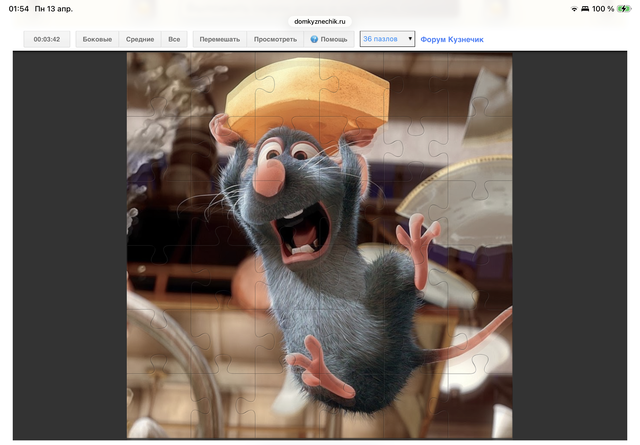Show only side pieces with Боковые

click(x=97, y=39)
